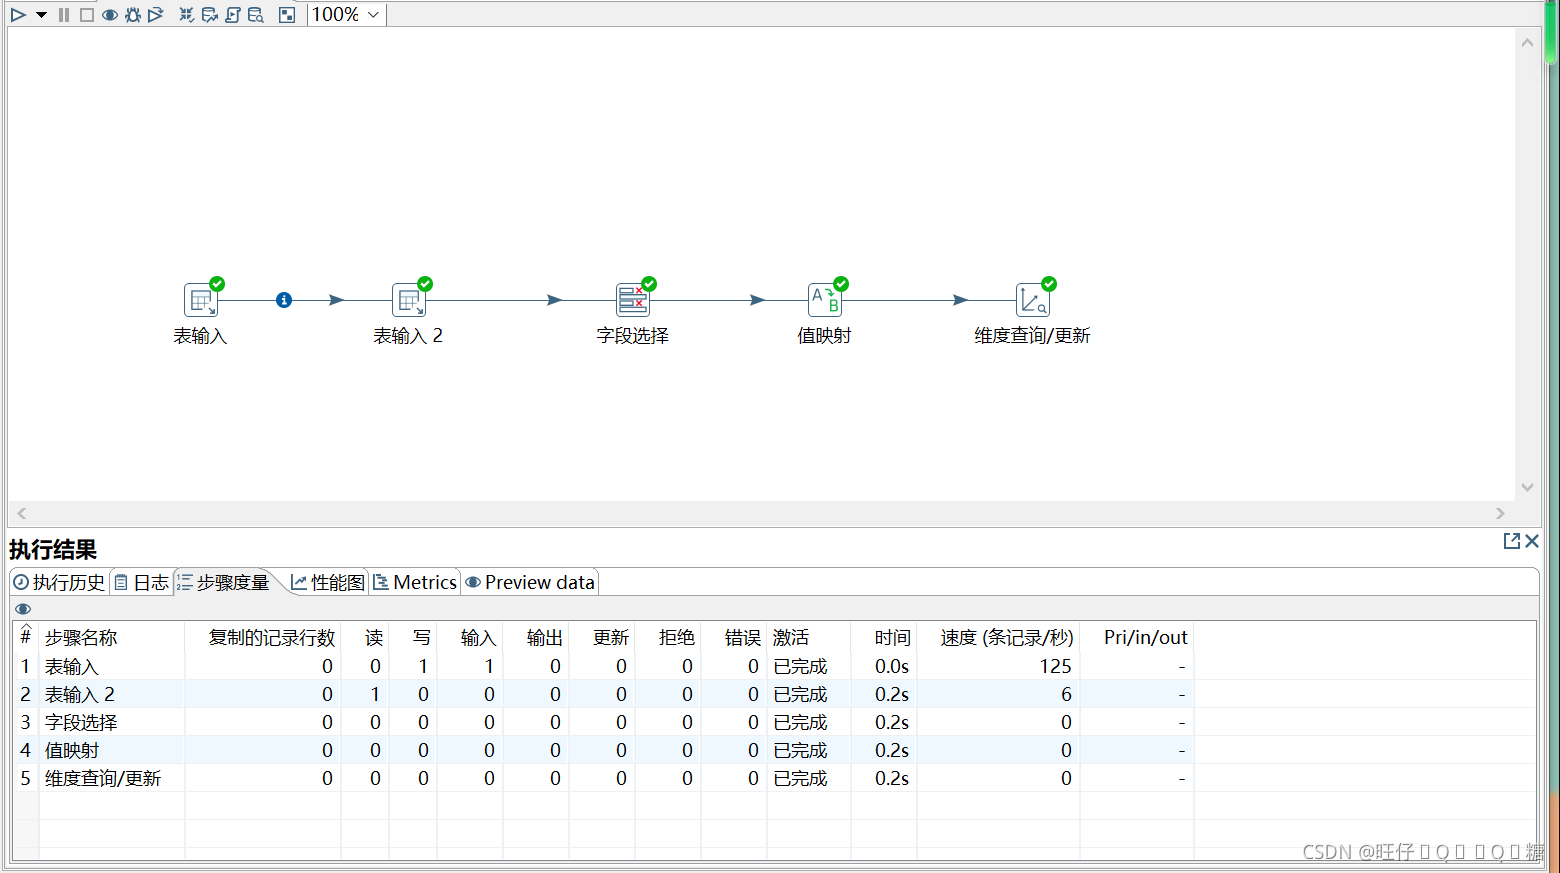This screenshot has height=873, width=1560.
Task: Click the blue info marker on hop
Action: [x=284, y=300]
